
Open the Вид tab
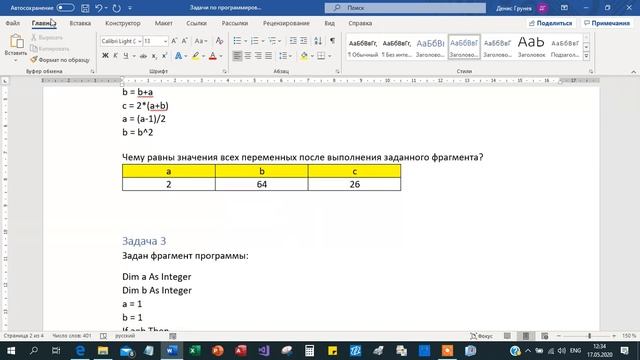coord(330,23)
